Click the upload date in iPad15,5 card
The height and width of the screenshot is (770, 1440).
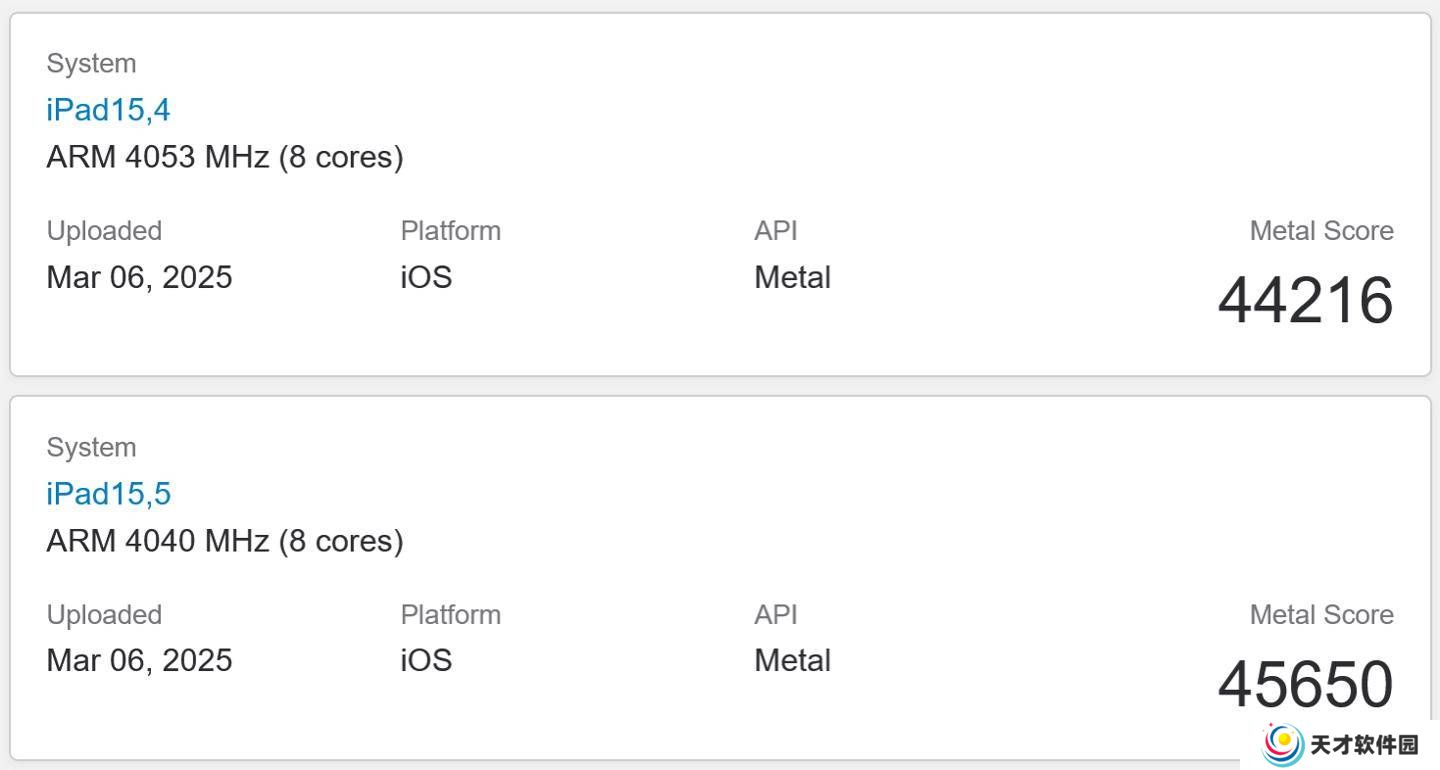pos(139,661)
